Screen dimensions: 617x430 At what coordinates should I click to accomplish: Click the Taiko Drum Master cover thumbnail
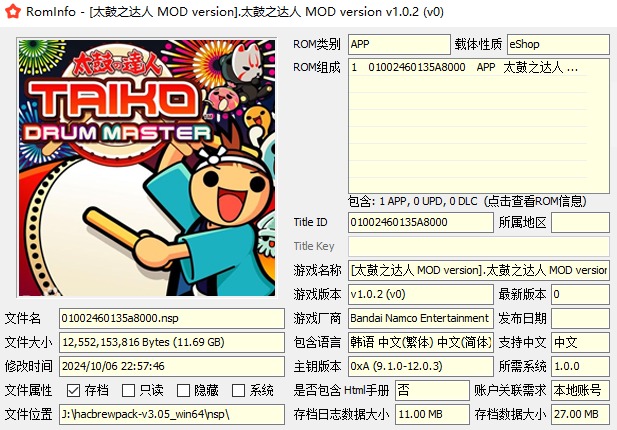pos(146,167)
